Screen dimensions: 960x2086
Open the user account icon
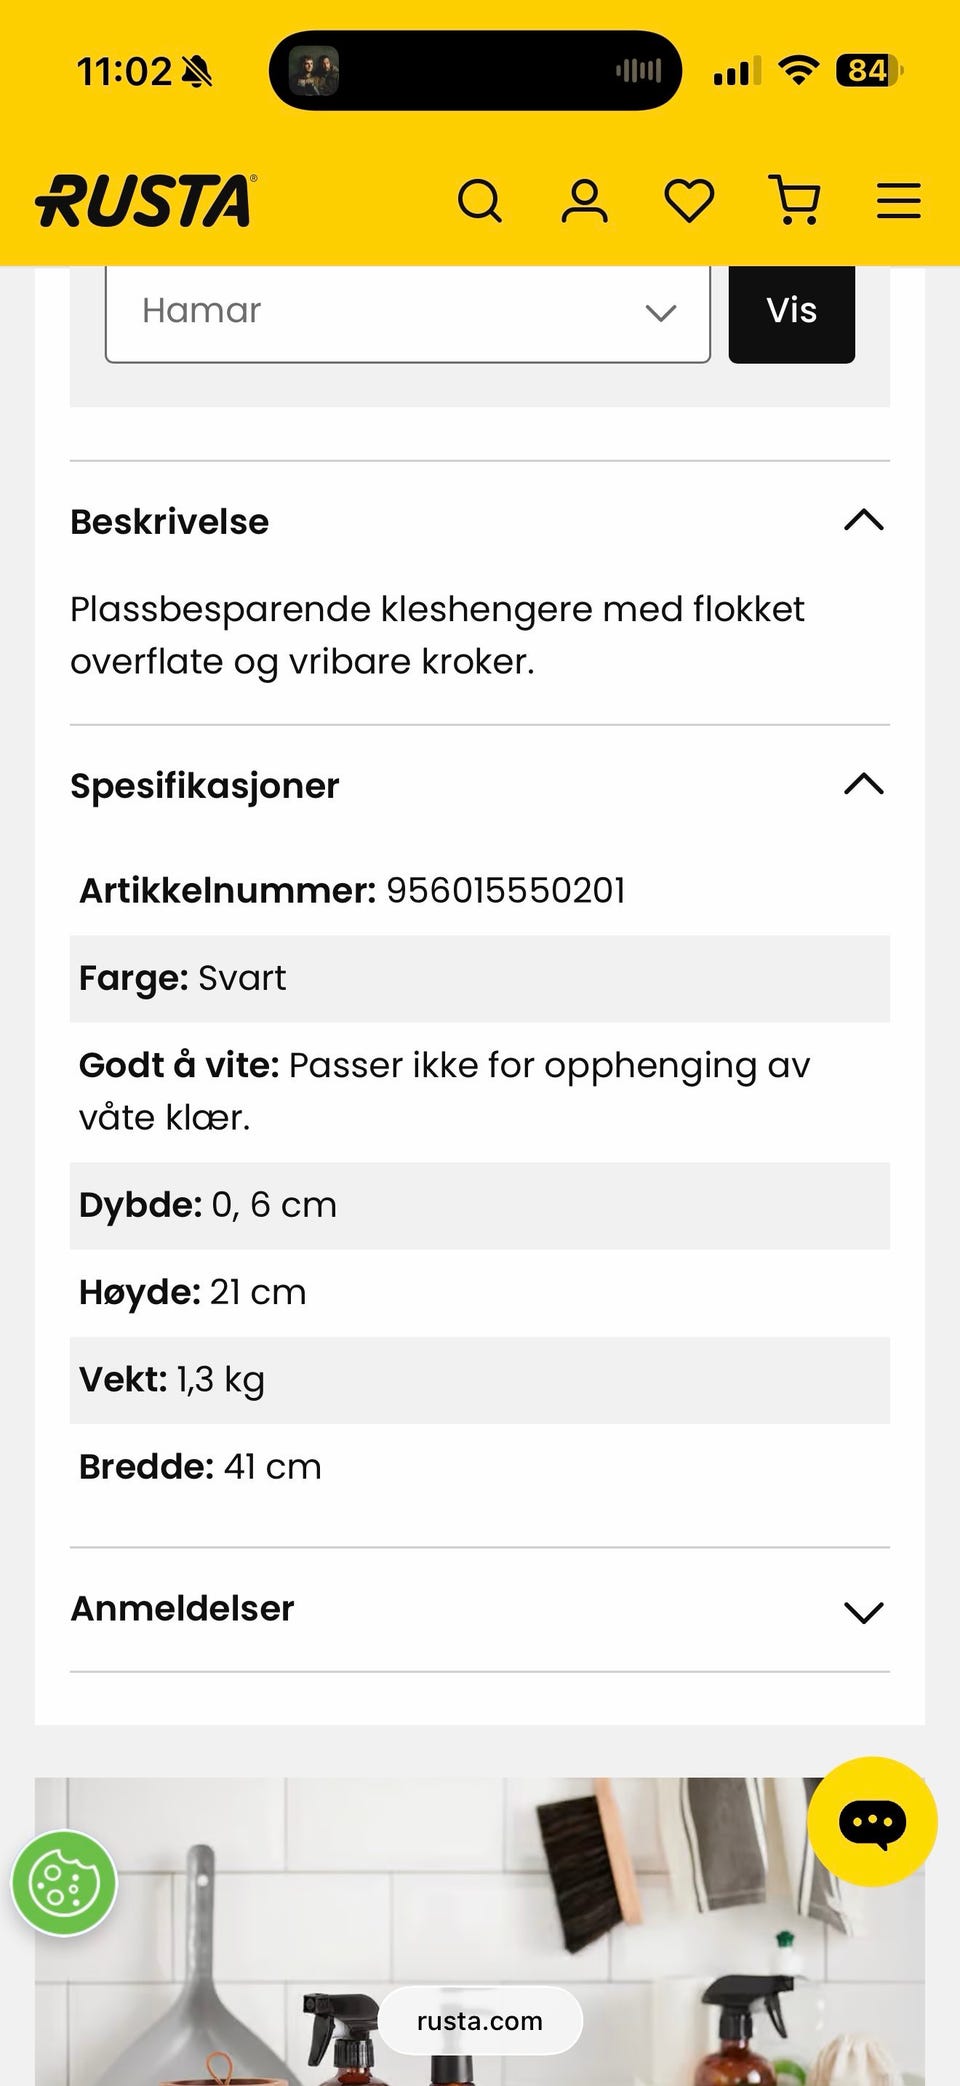point(585,201)
